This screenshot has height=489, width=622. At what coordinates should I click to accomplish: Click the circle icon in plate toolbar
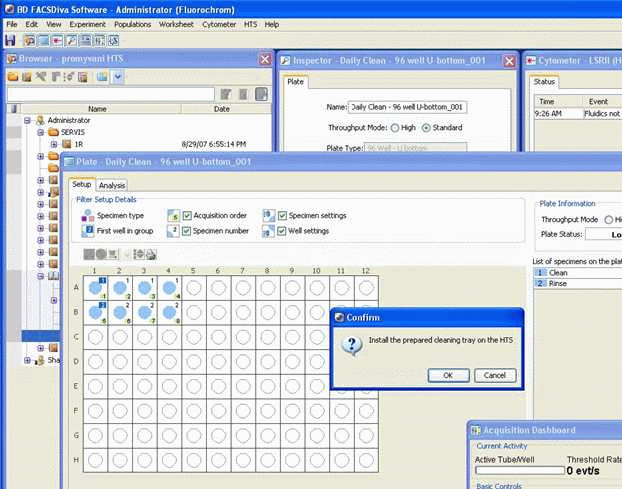[x=101, y=254]
